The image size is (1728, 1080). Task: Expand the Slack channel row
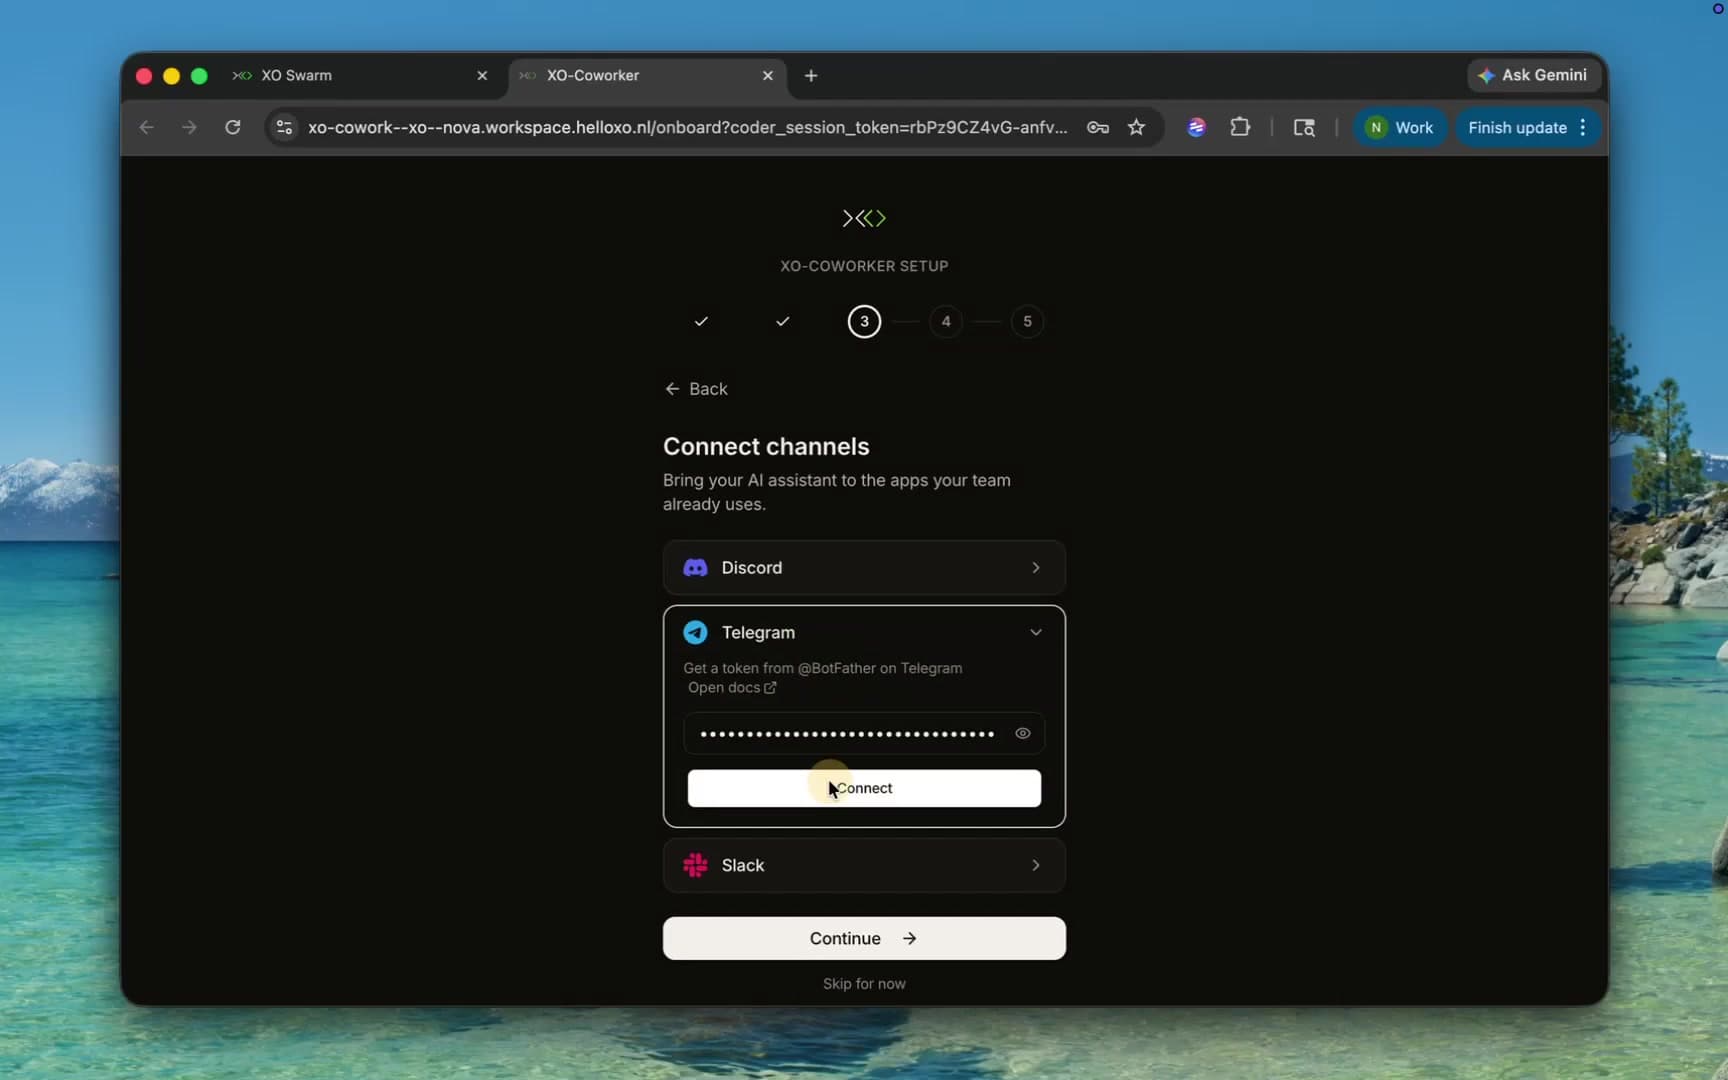(x=864, y=865)
